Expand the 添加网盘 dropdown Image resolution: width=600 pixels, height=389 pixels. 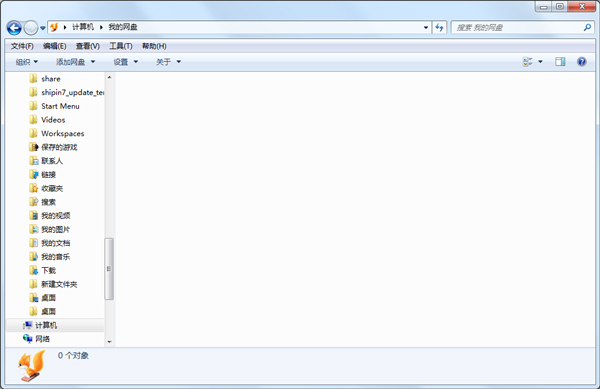pos(75,62)
